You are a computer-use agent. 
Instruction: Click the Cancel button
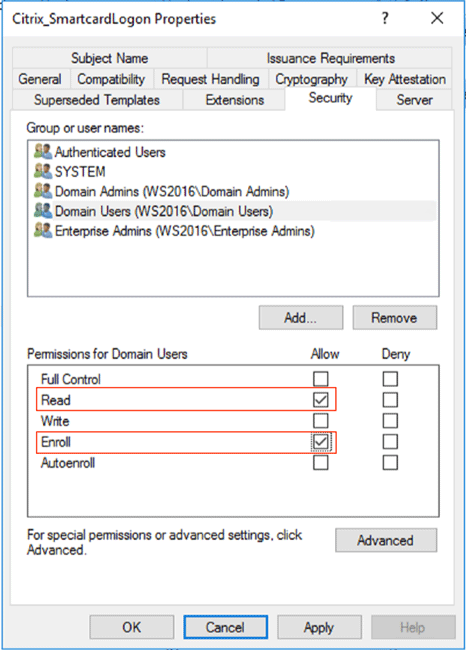coord(226,627)
